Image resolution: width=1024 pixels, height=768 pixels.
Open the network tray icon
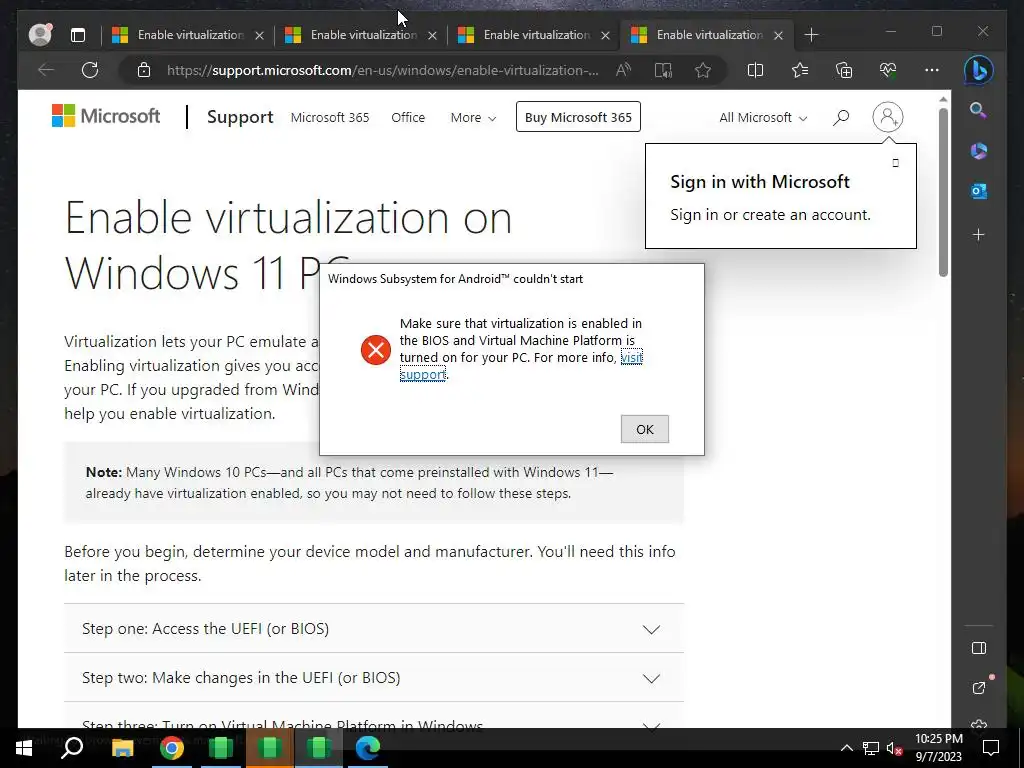[x=871, y=748]
